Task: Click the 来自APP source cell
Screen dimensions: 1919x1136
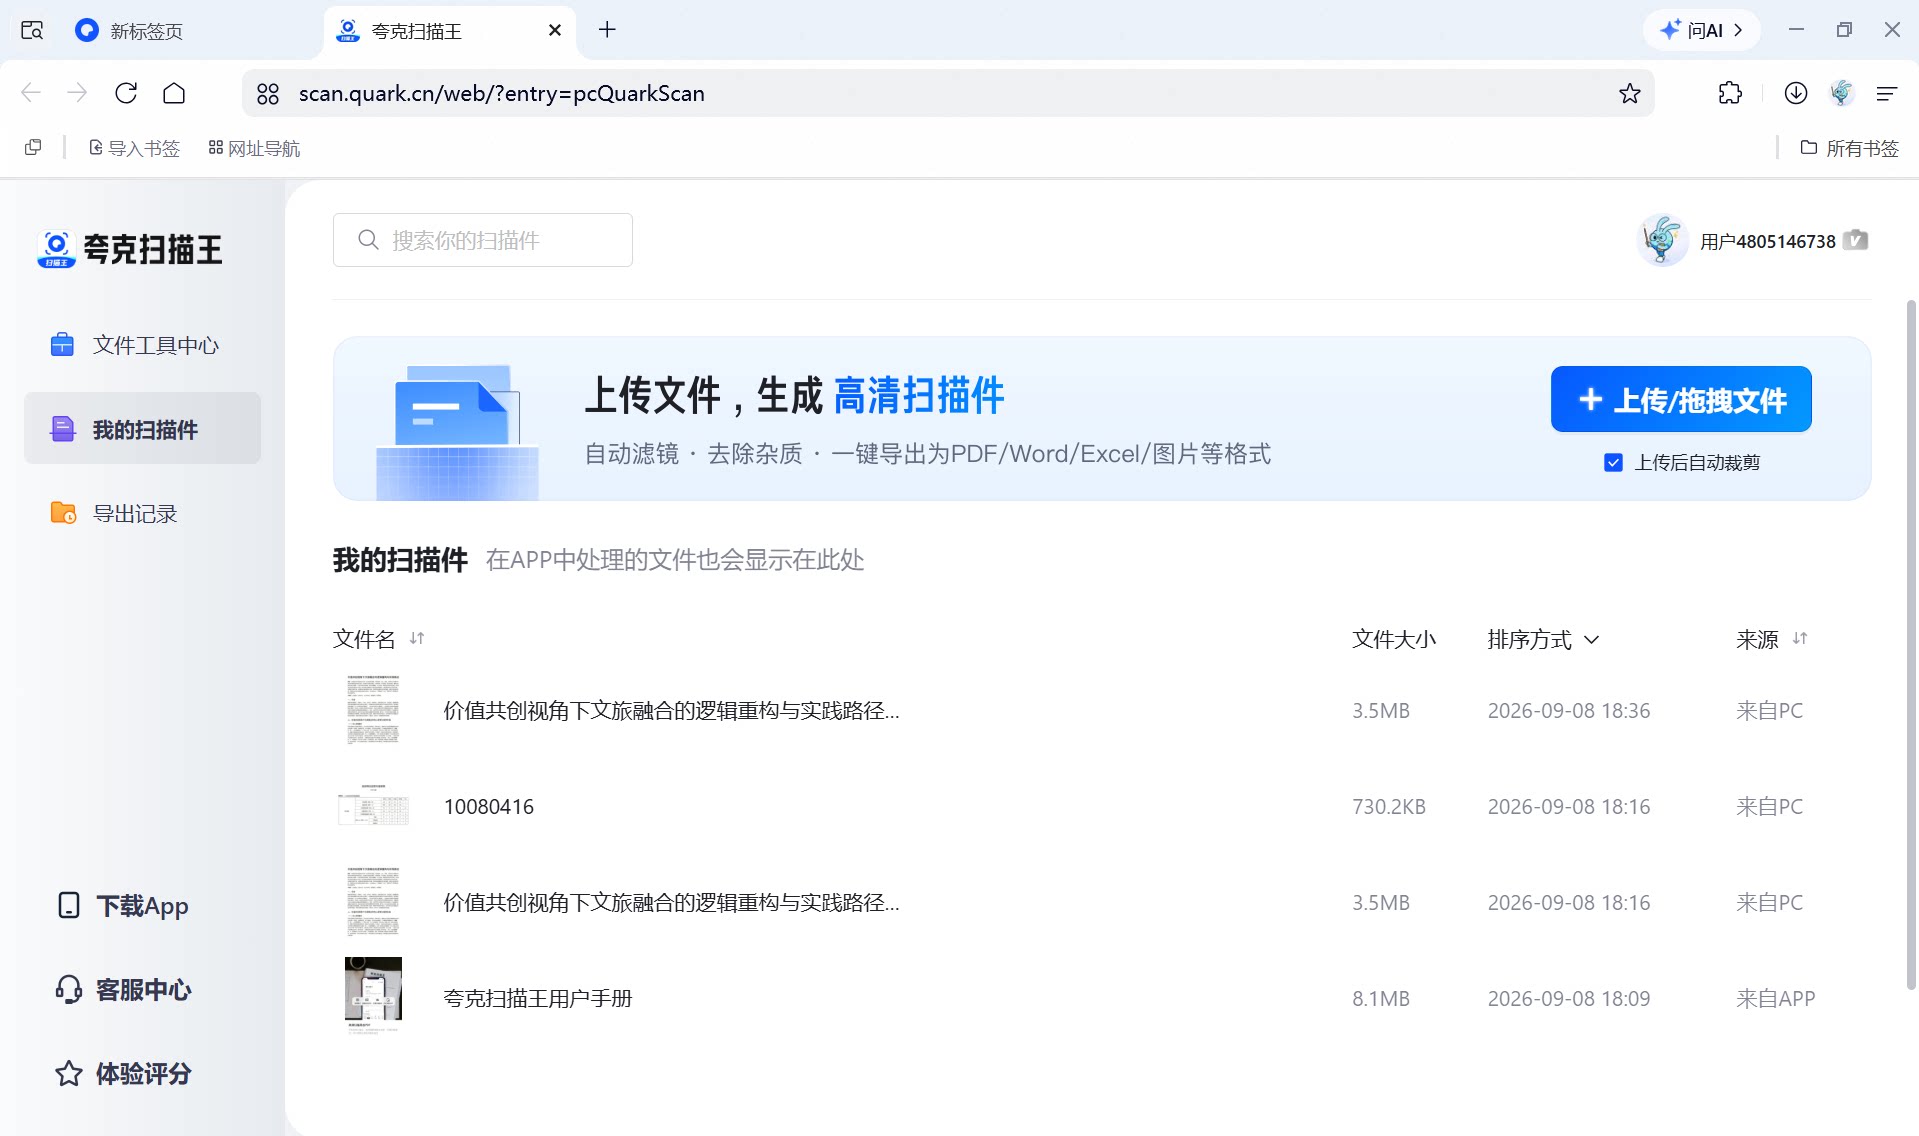Action: tap(1775, 999)
